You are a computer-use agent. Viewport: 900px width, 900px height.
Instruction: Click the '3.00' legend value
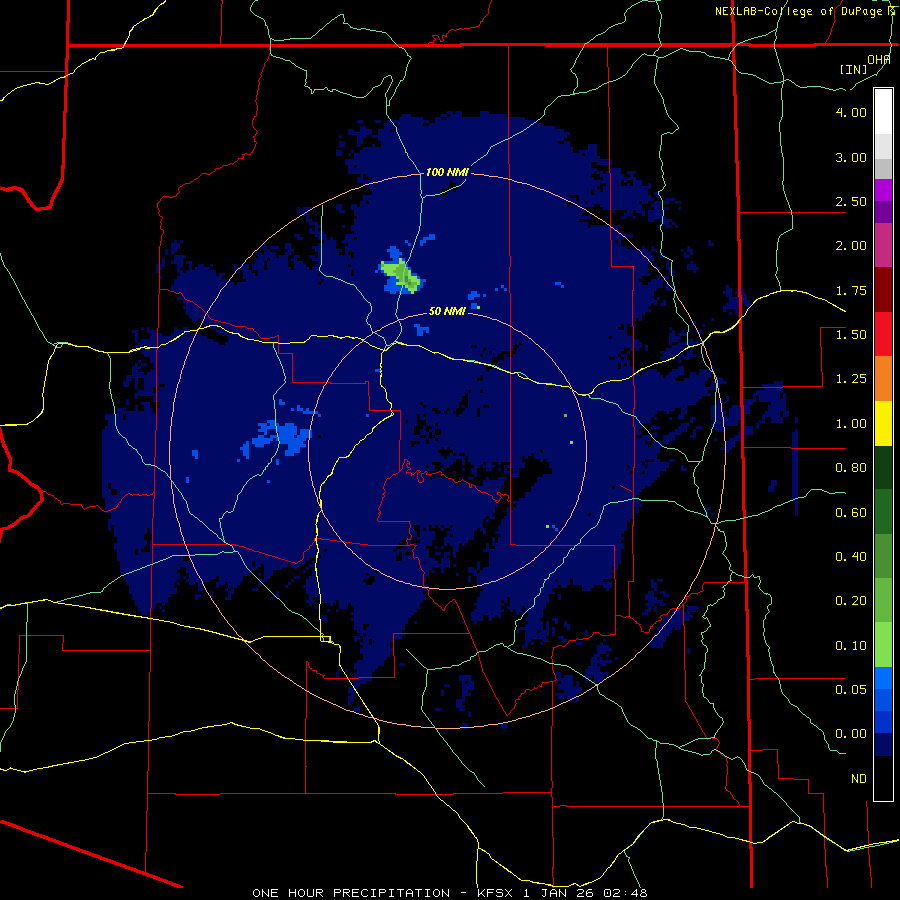click(851, 157)
